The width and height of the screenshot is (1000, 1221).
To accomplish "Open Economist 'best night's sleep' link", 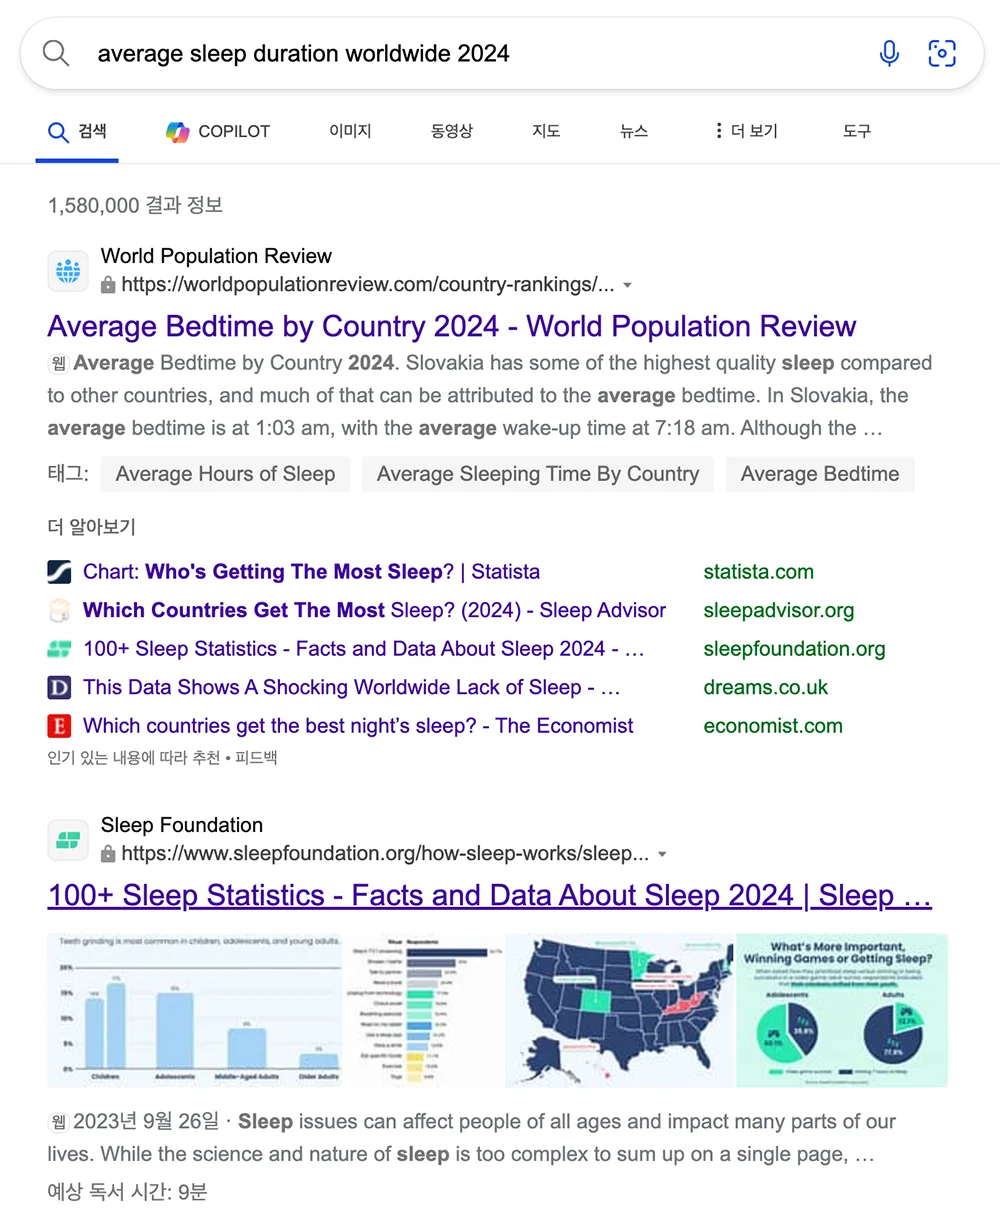I will click(x=358, y=726).
